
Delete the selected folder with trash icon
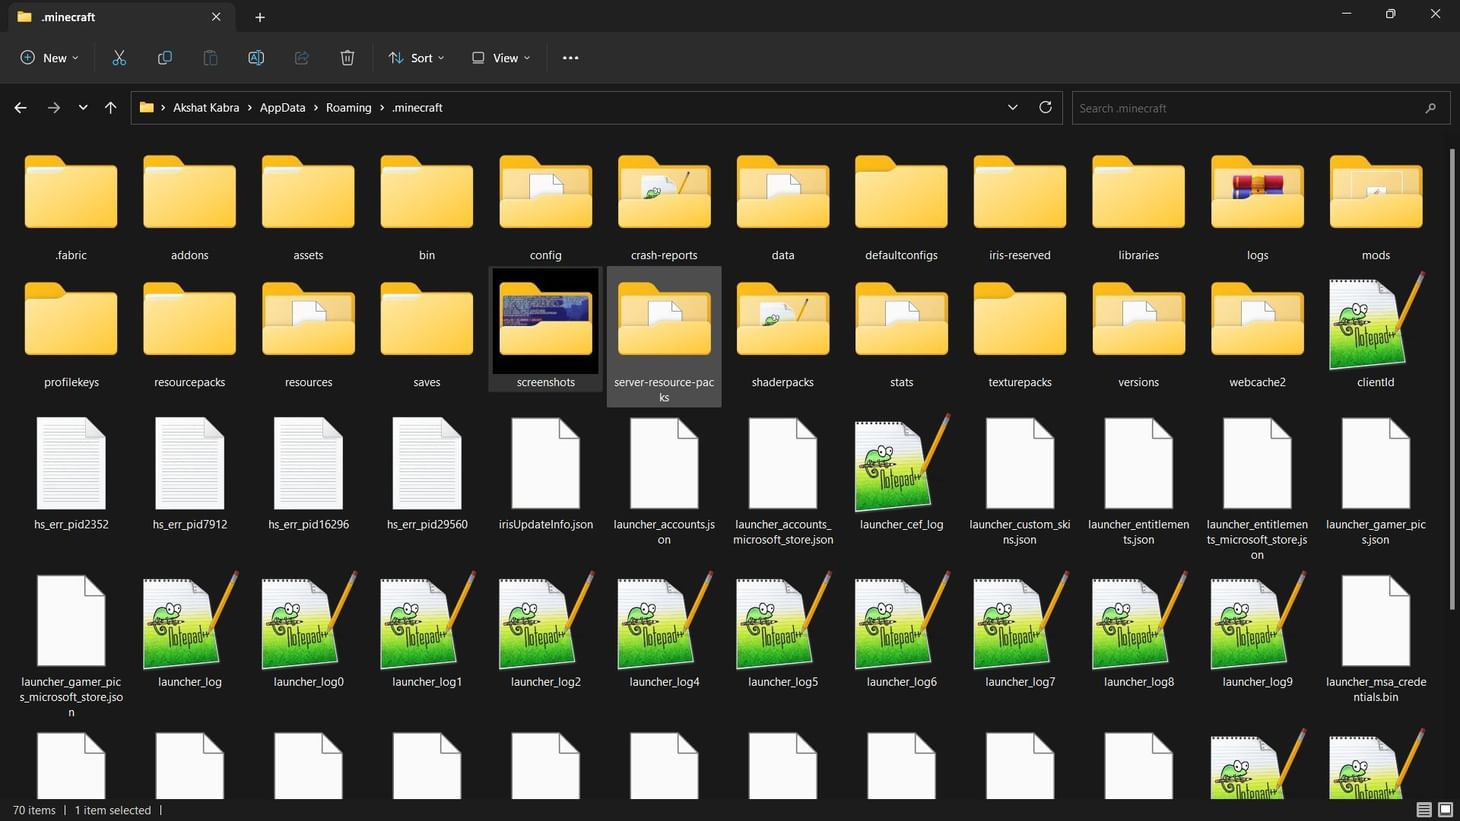click(x=347, y=57)
